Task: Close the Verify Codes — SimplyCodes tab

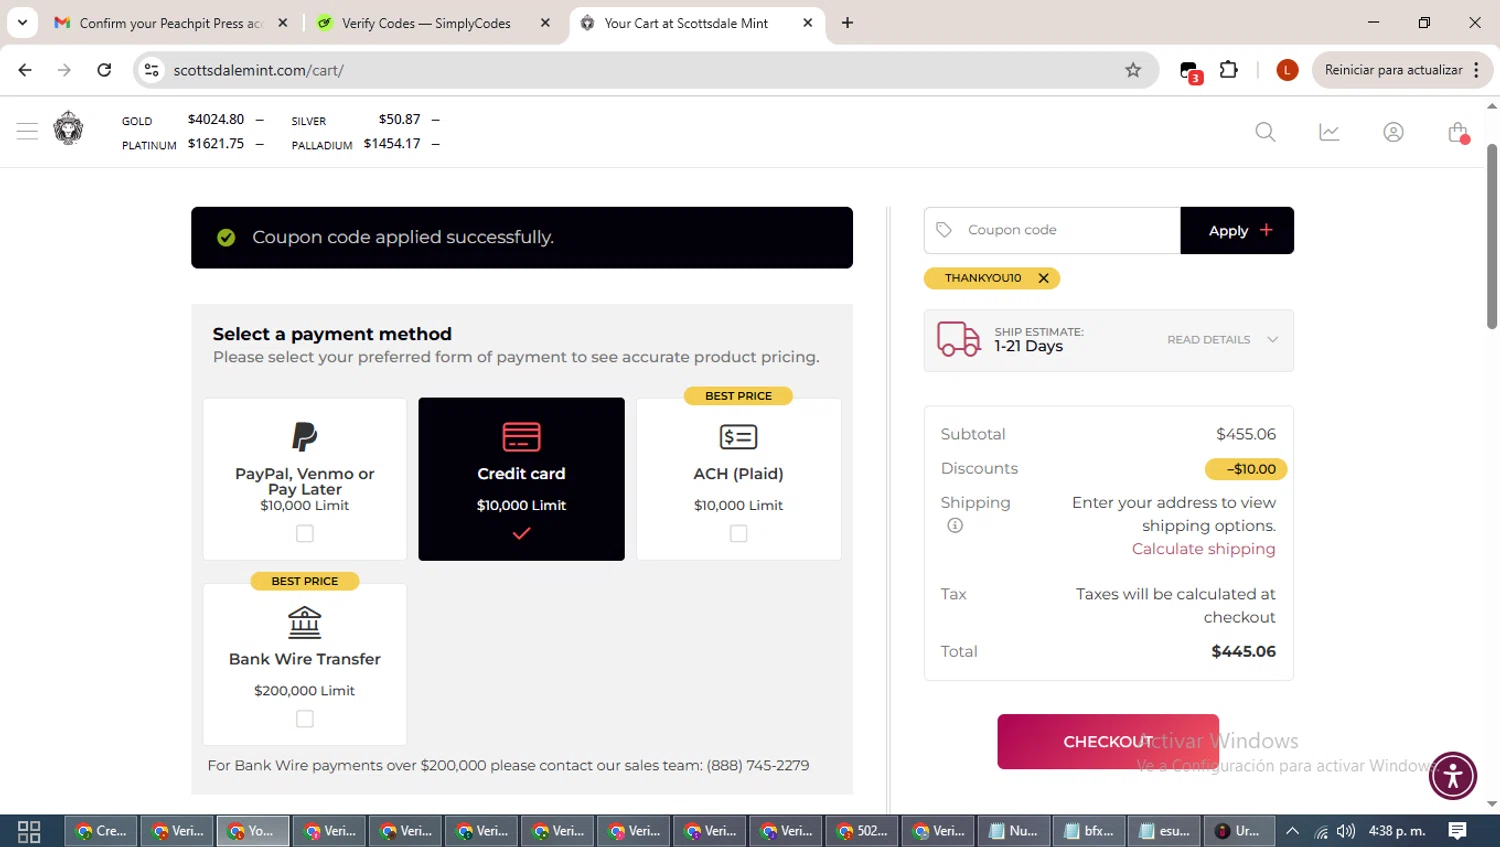Action: point(545,23)
